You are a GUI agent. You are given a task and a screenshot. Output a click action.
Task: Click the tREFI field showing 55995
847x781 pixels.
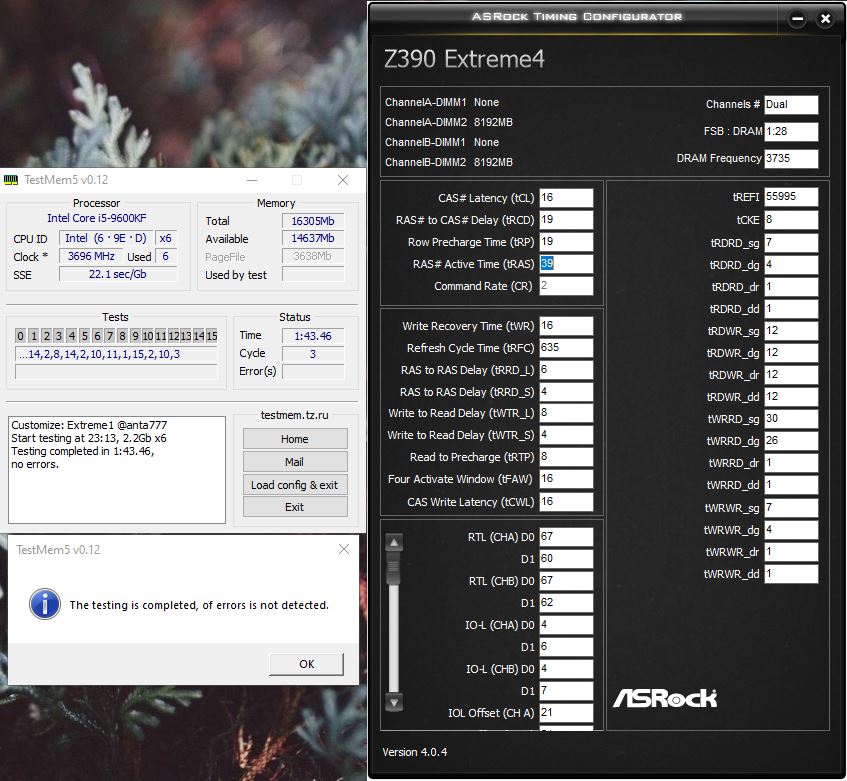pyautogui.click(x=791, y=197)
